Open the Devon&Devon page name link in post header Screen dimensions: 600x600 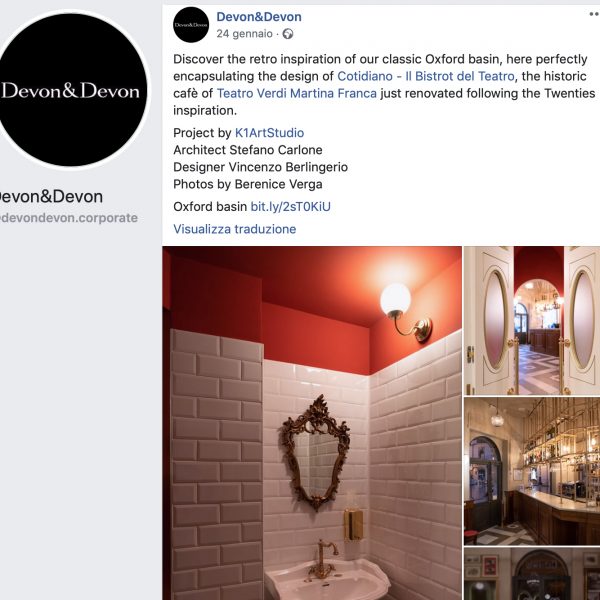[x=259, y=17]
